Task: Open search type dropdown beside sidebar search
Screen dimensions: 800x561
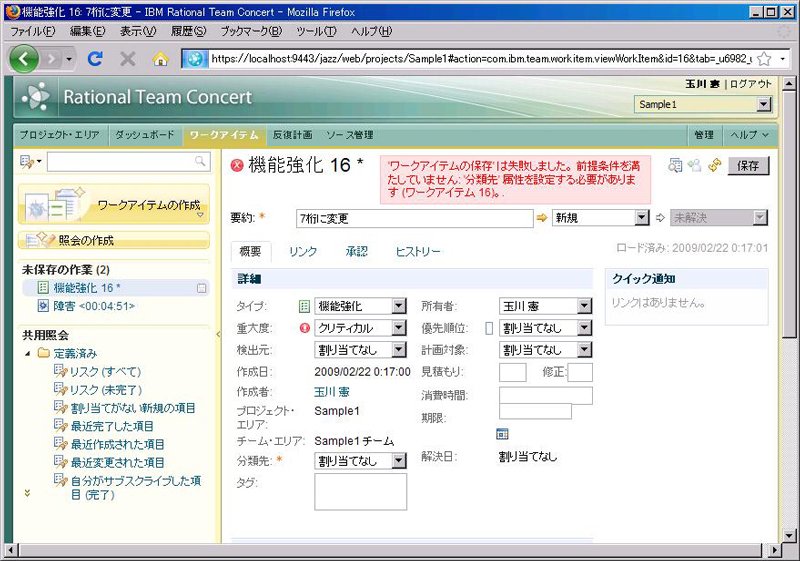Action: (31, 162)
